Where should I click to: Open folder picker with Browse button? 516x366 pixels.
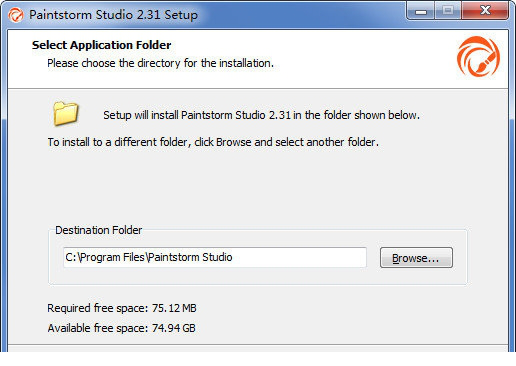tap(416, 258)
